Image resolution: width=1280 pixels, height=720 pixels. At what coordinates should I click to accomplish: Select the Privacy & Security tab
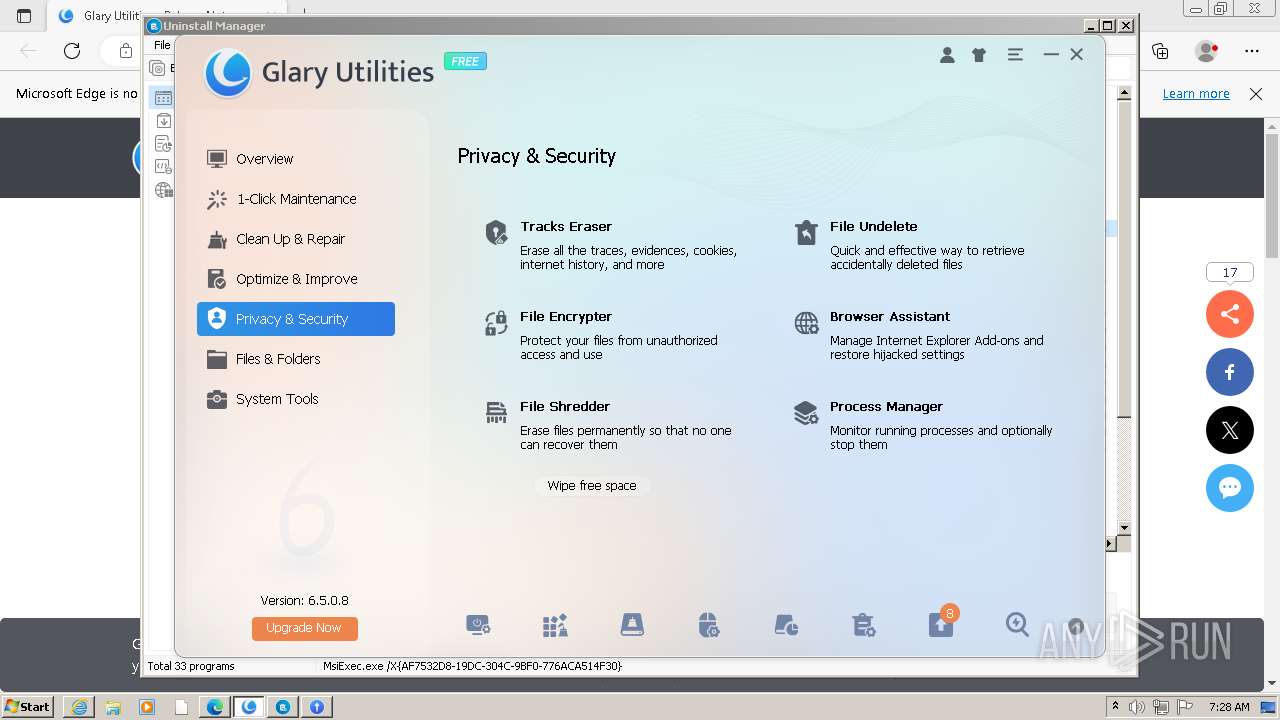296,319
